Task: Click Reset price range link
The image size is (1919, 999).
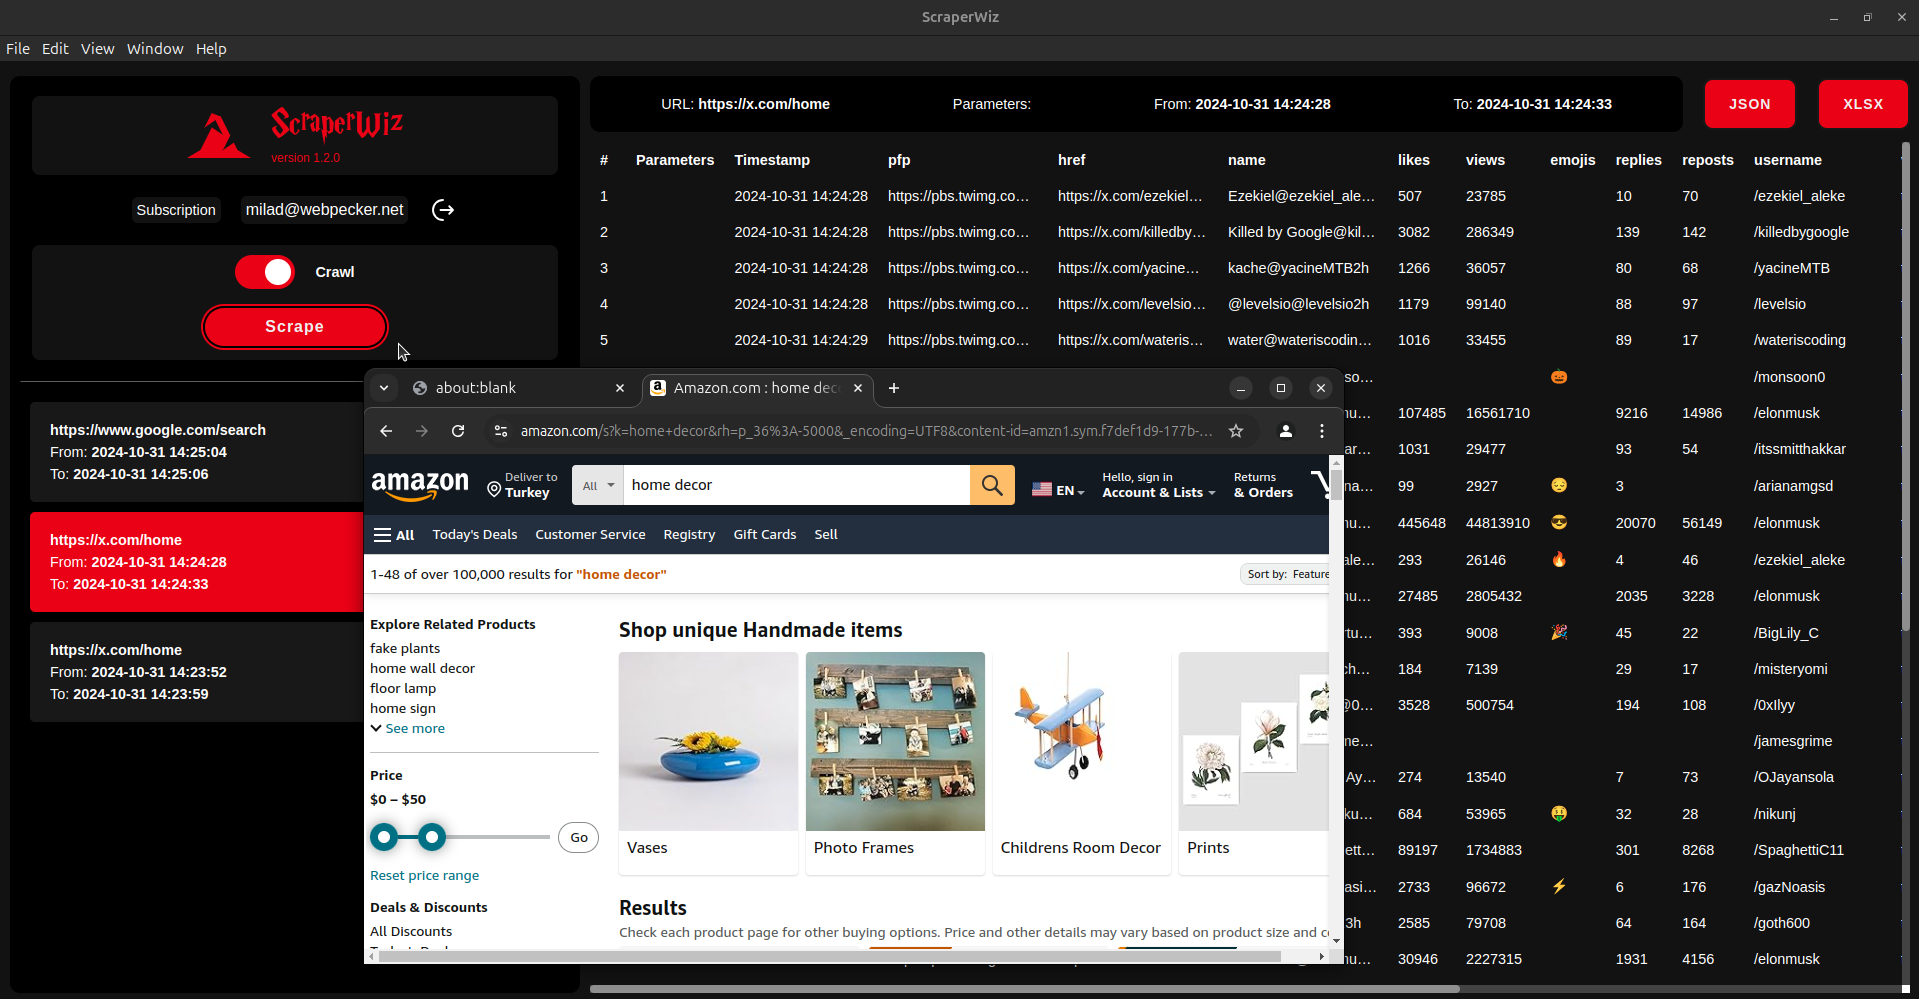Action: [x=424, y=876]
